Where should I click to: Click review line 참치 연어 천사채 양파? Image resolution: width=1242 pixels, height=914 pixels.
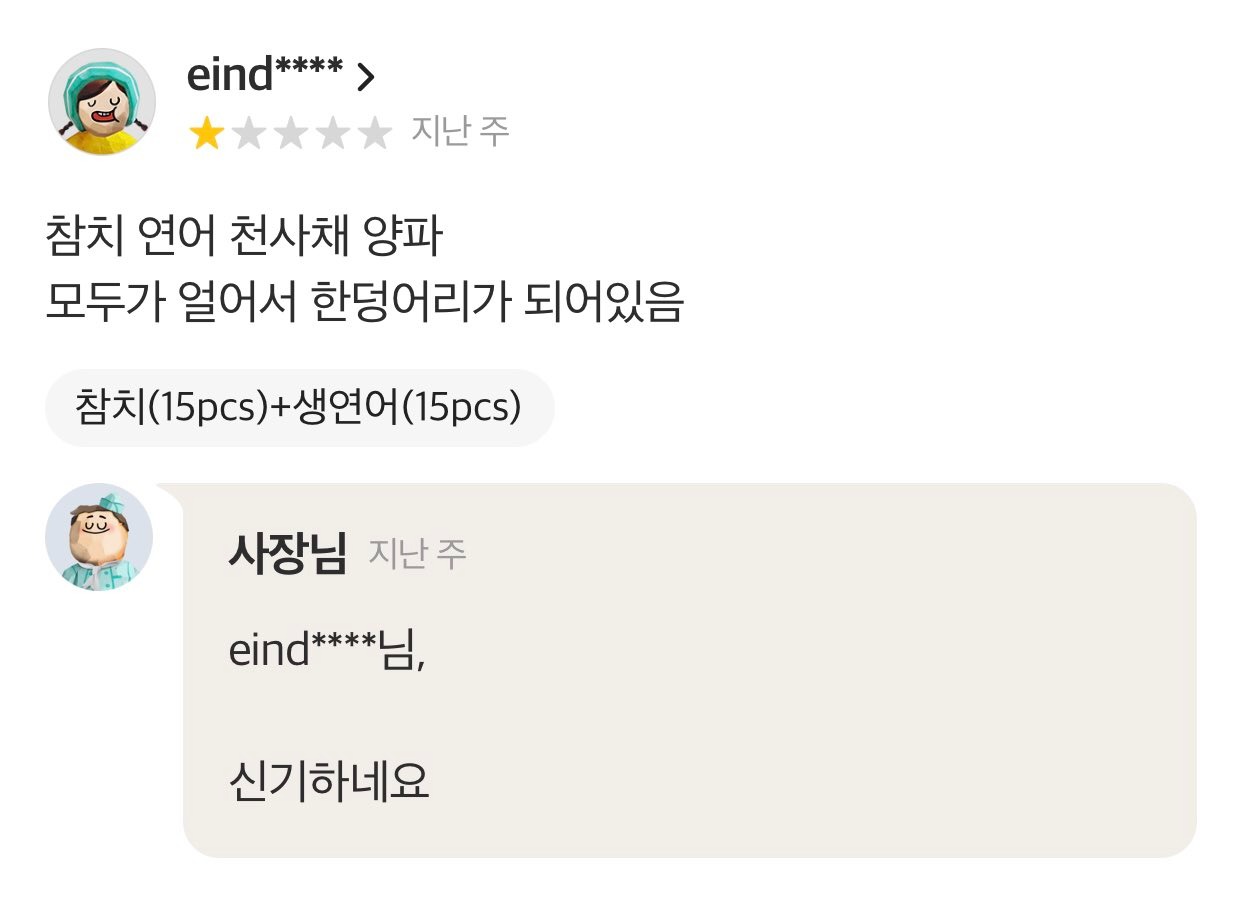tap(244, 239)
